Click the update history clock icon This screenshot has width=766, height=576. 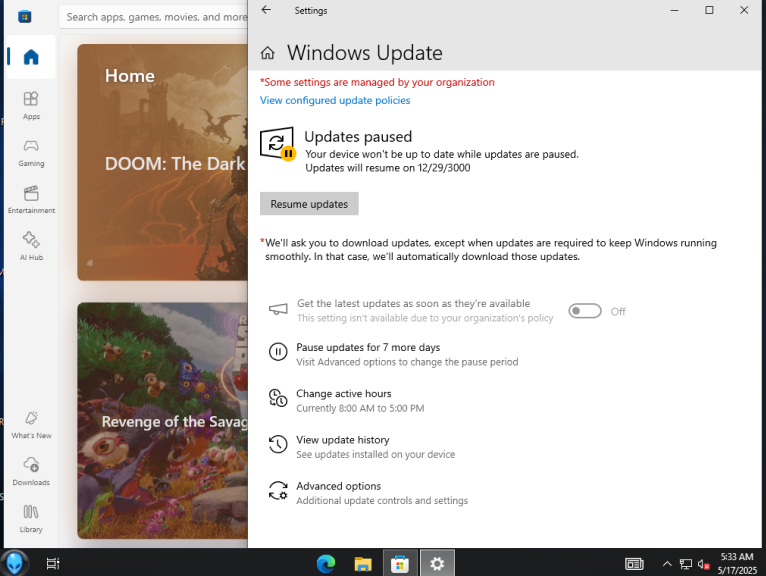pyautogui.click(x=278, y=444)
